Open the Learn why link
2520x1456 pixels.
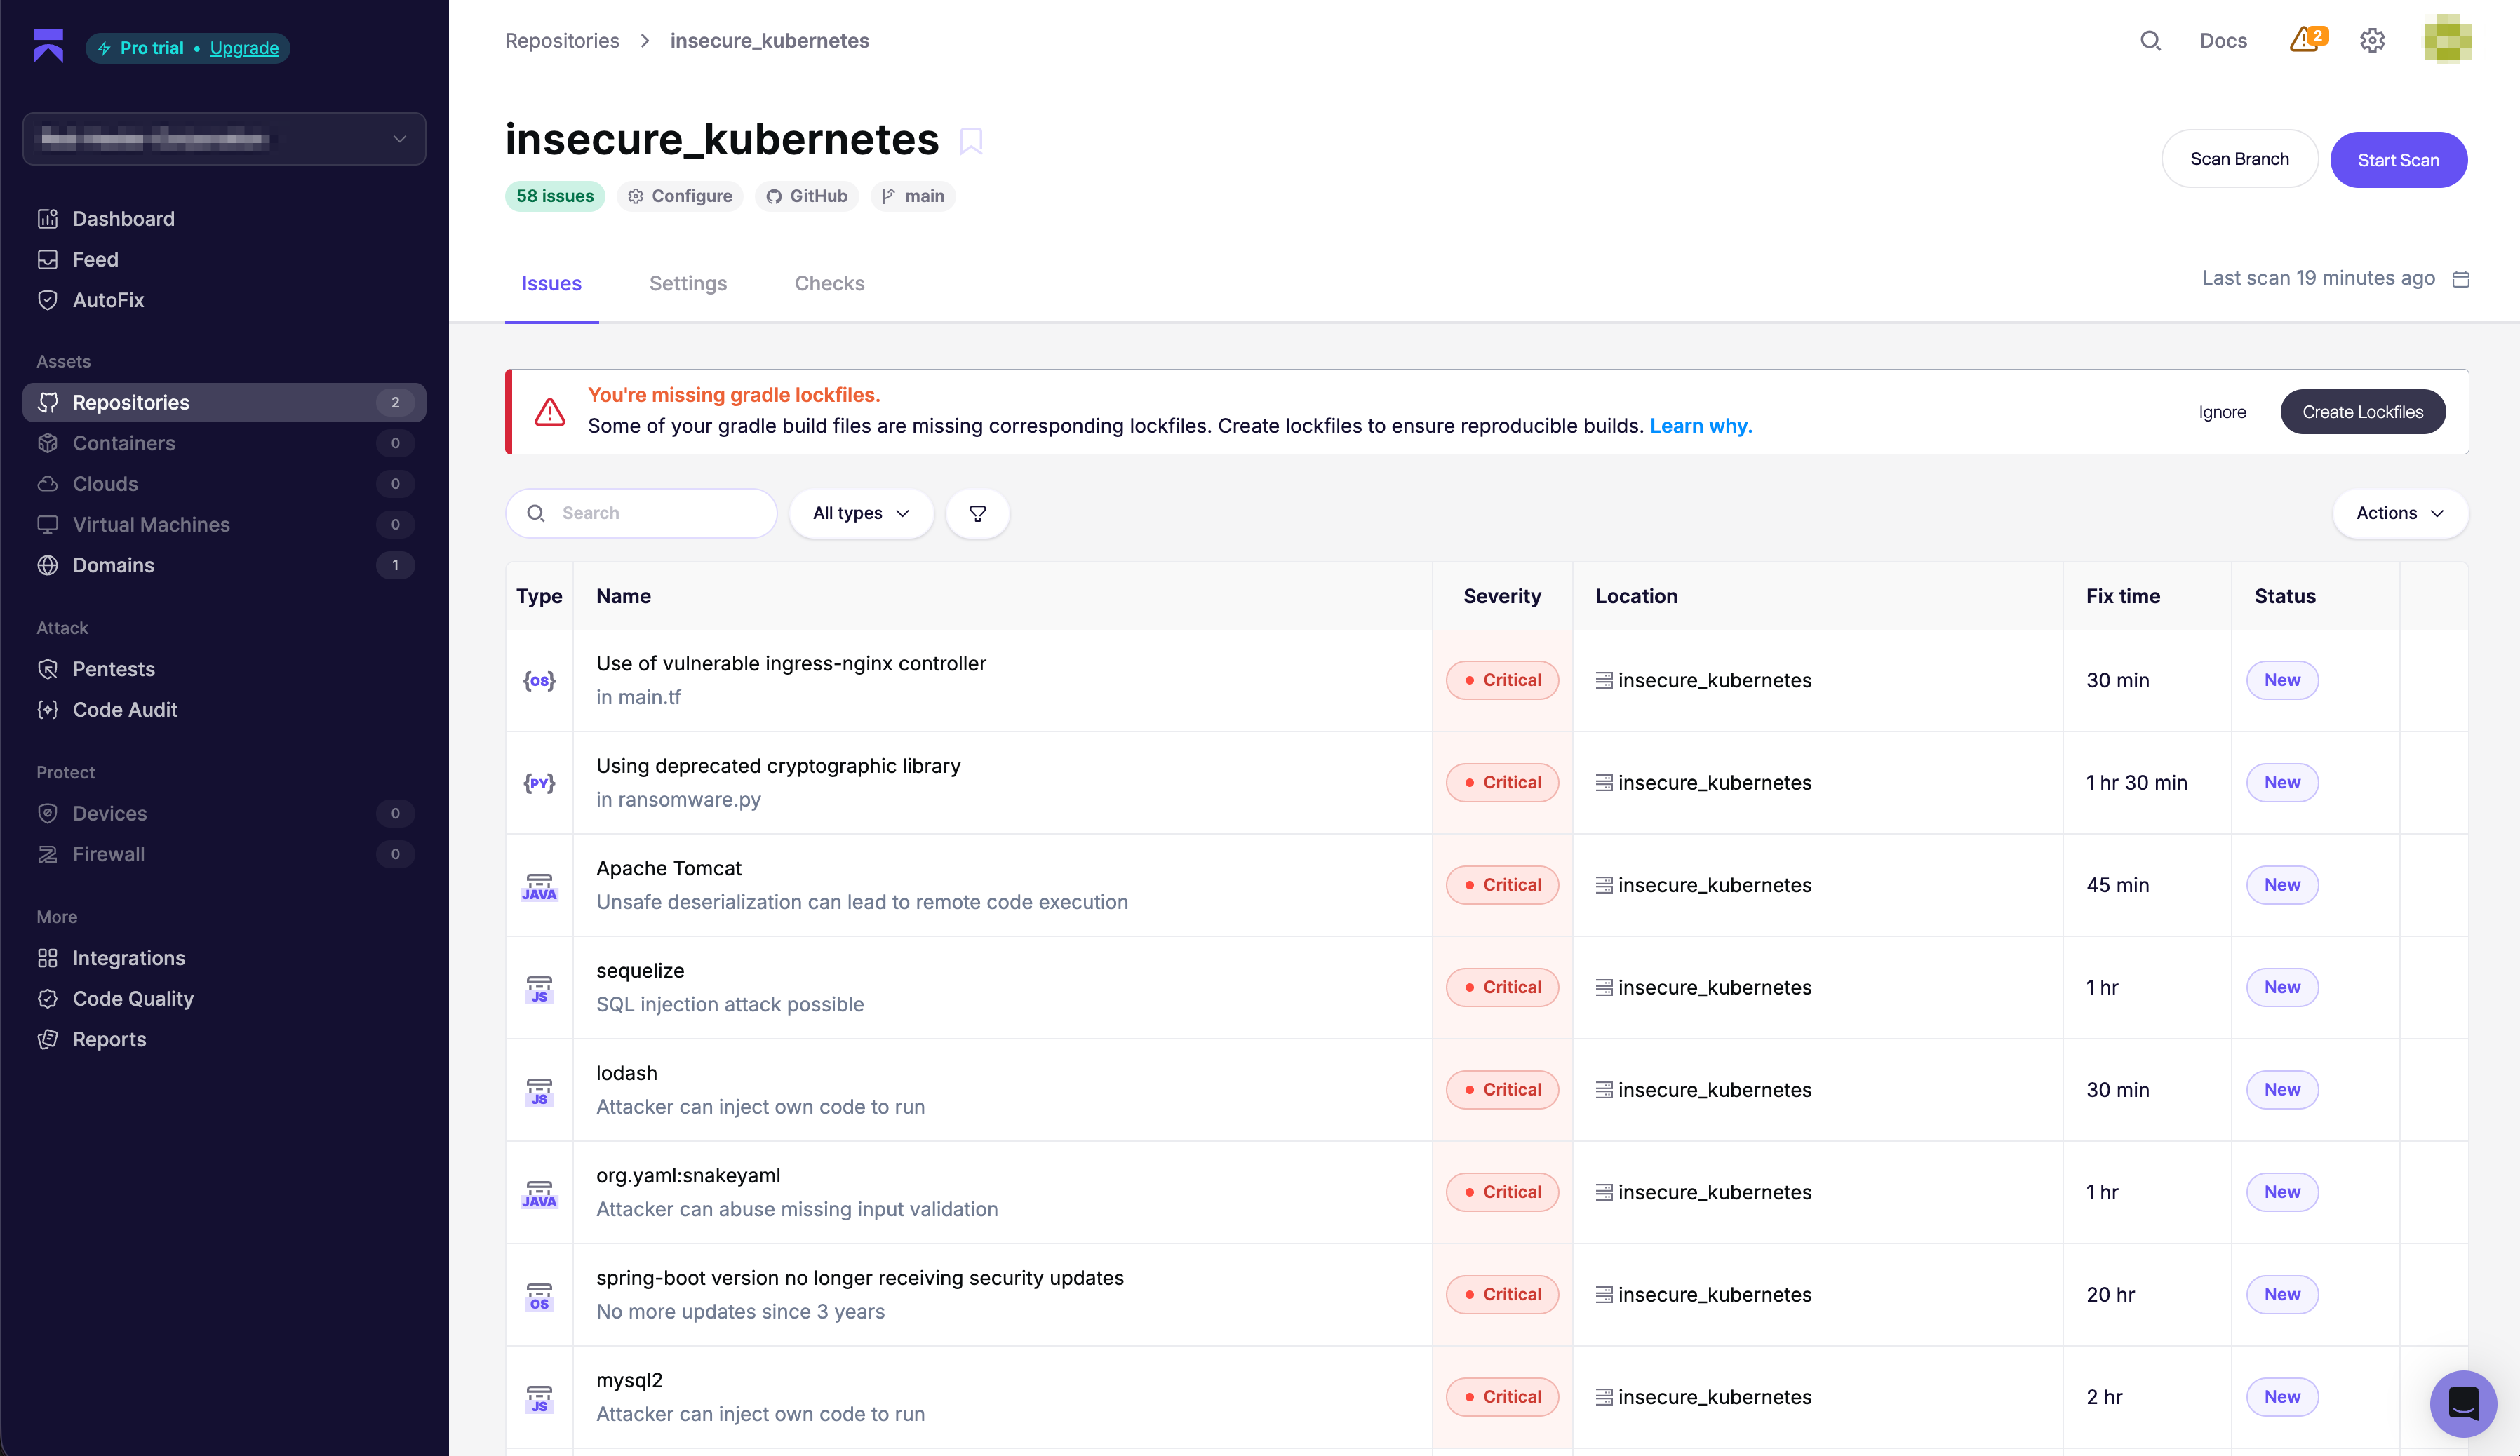pyautogui.click(x=1700, y=426)
